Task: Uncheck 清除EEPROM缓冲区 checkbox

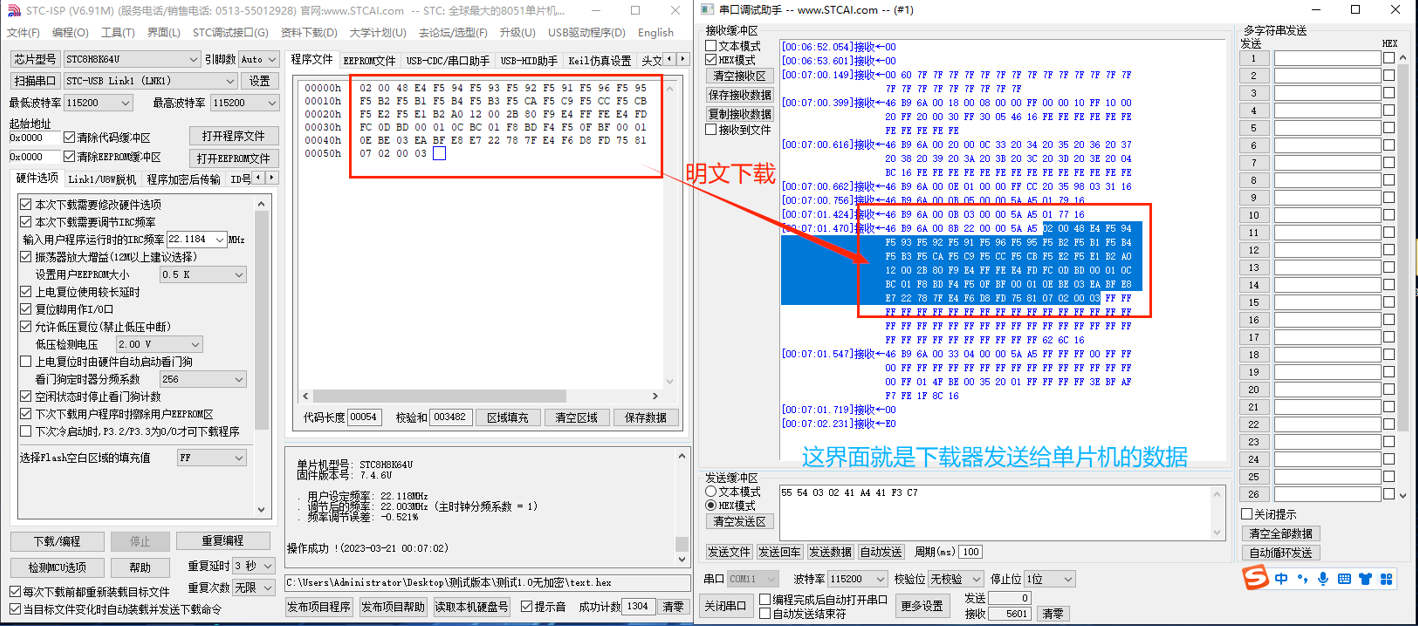Action: (69, 157)
